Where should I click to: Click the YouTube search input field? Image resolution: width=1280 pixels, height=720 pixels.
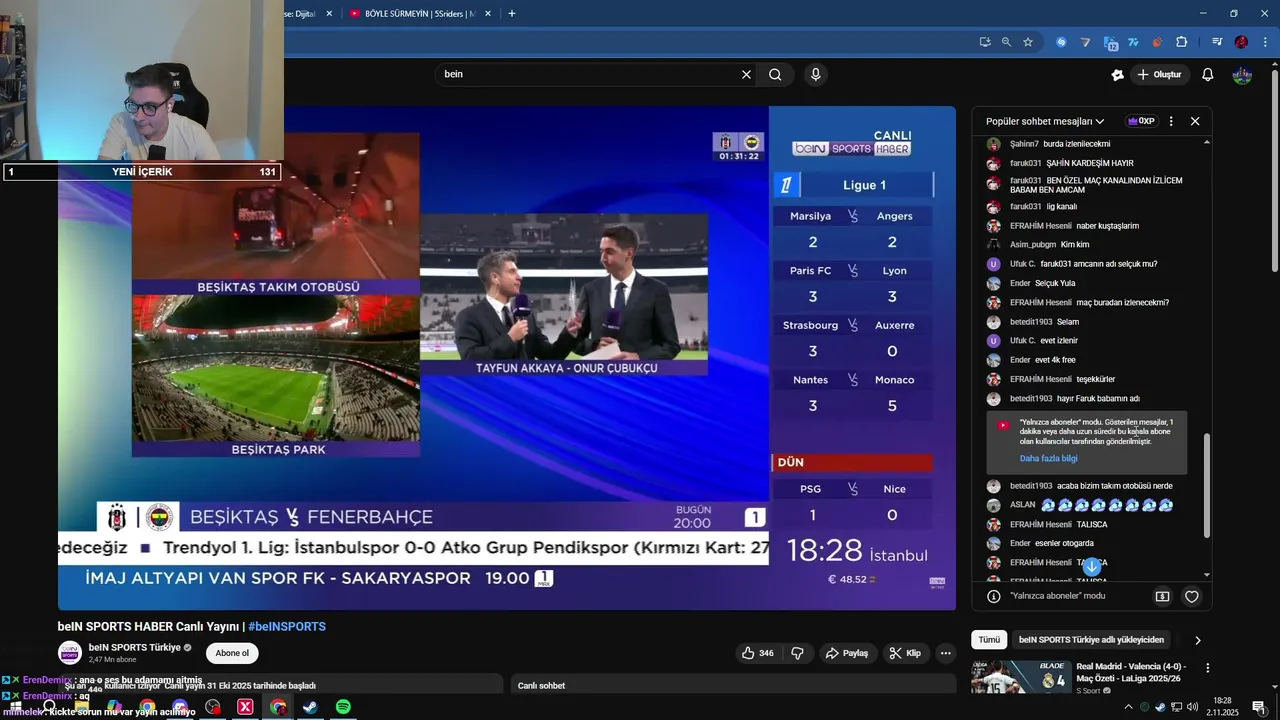[590, 74]
